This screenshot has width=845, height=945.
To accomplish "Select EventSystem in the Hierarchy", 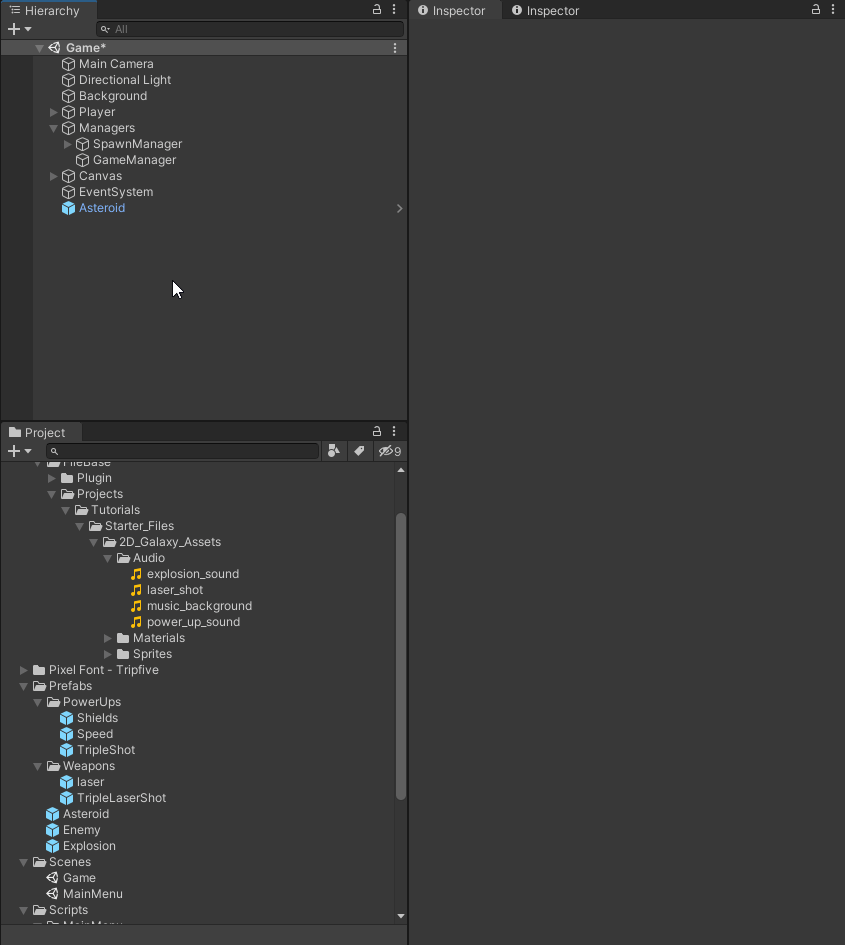I will (x=116, y=192).
